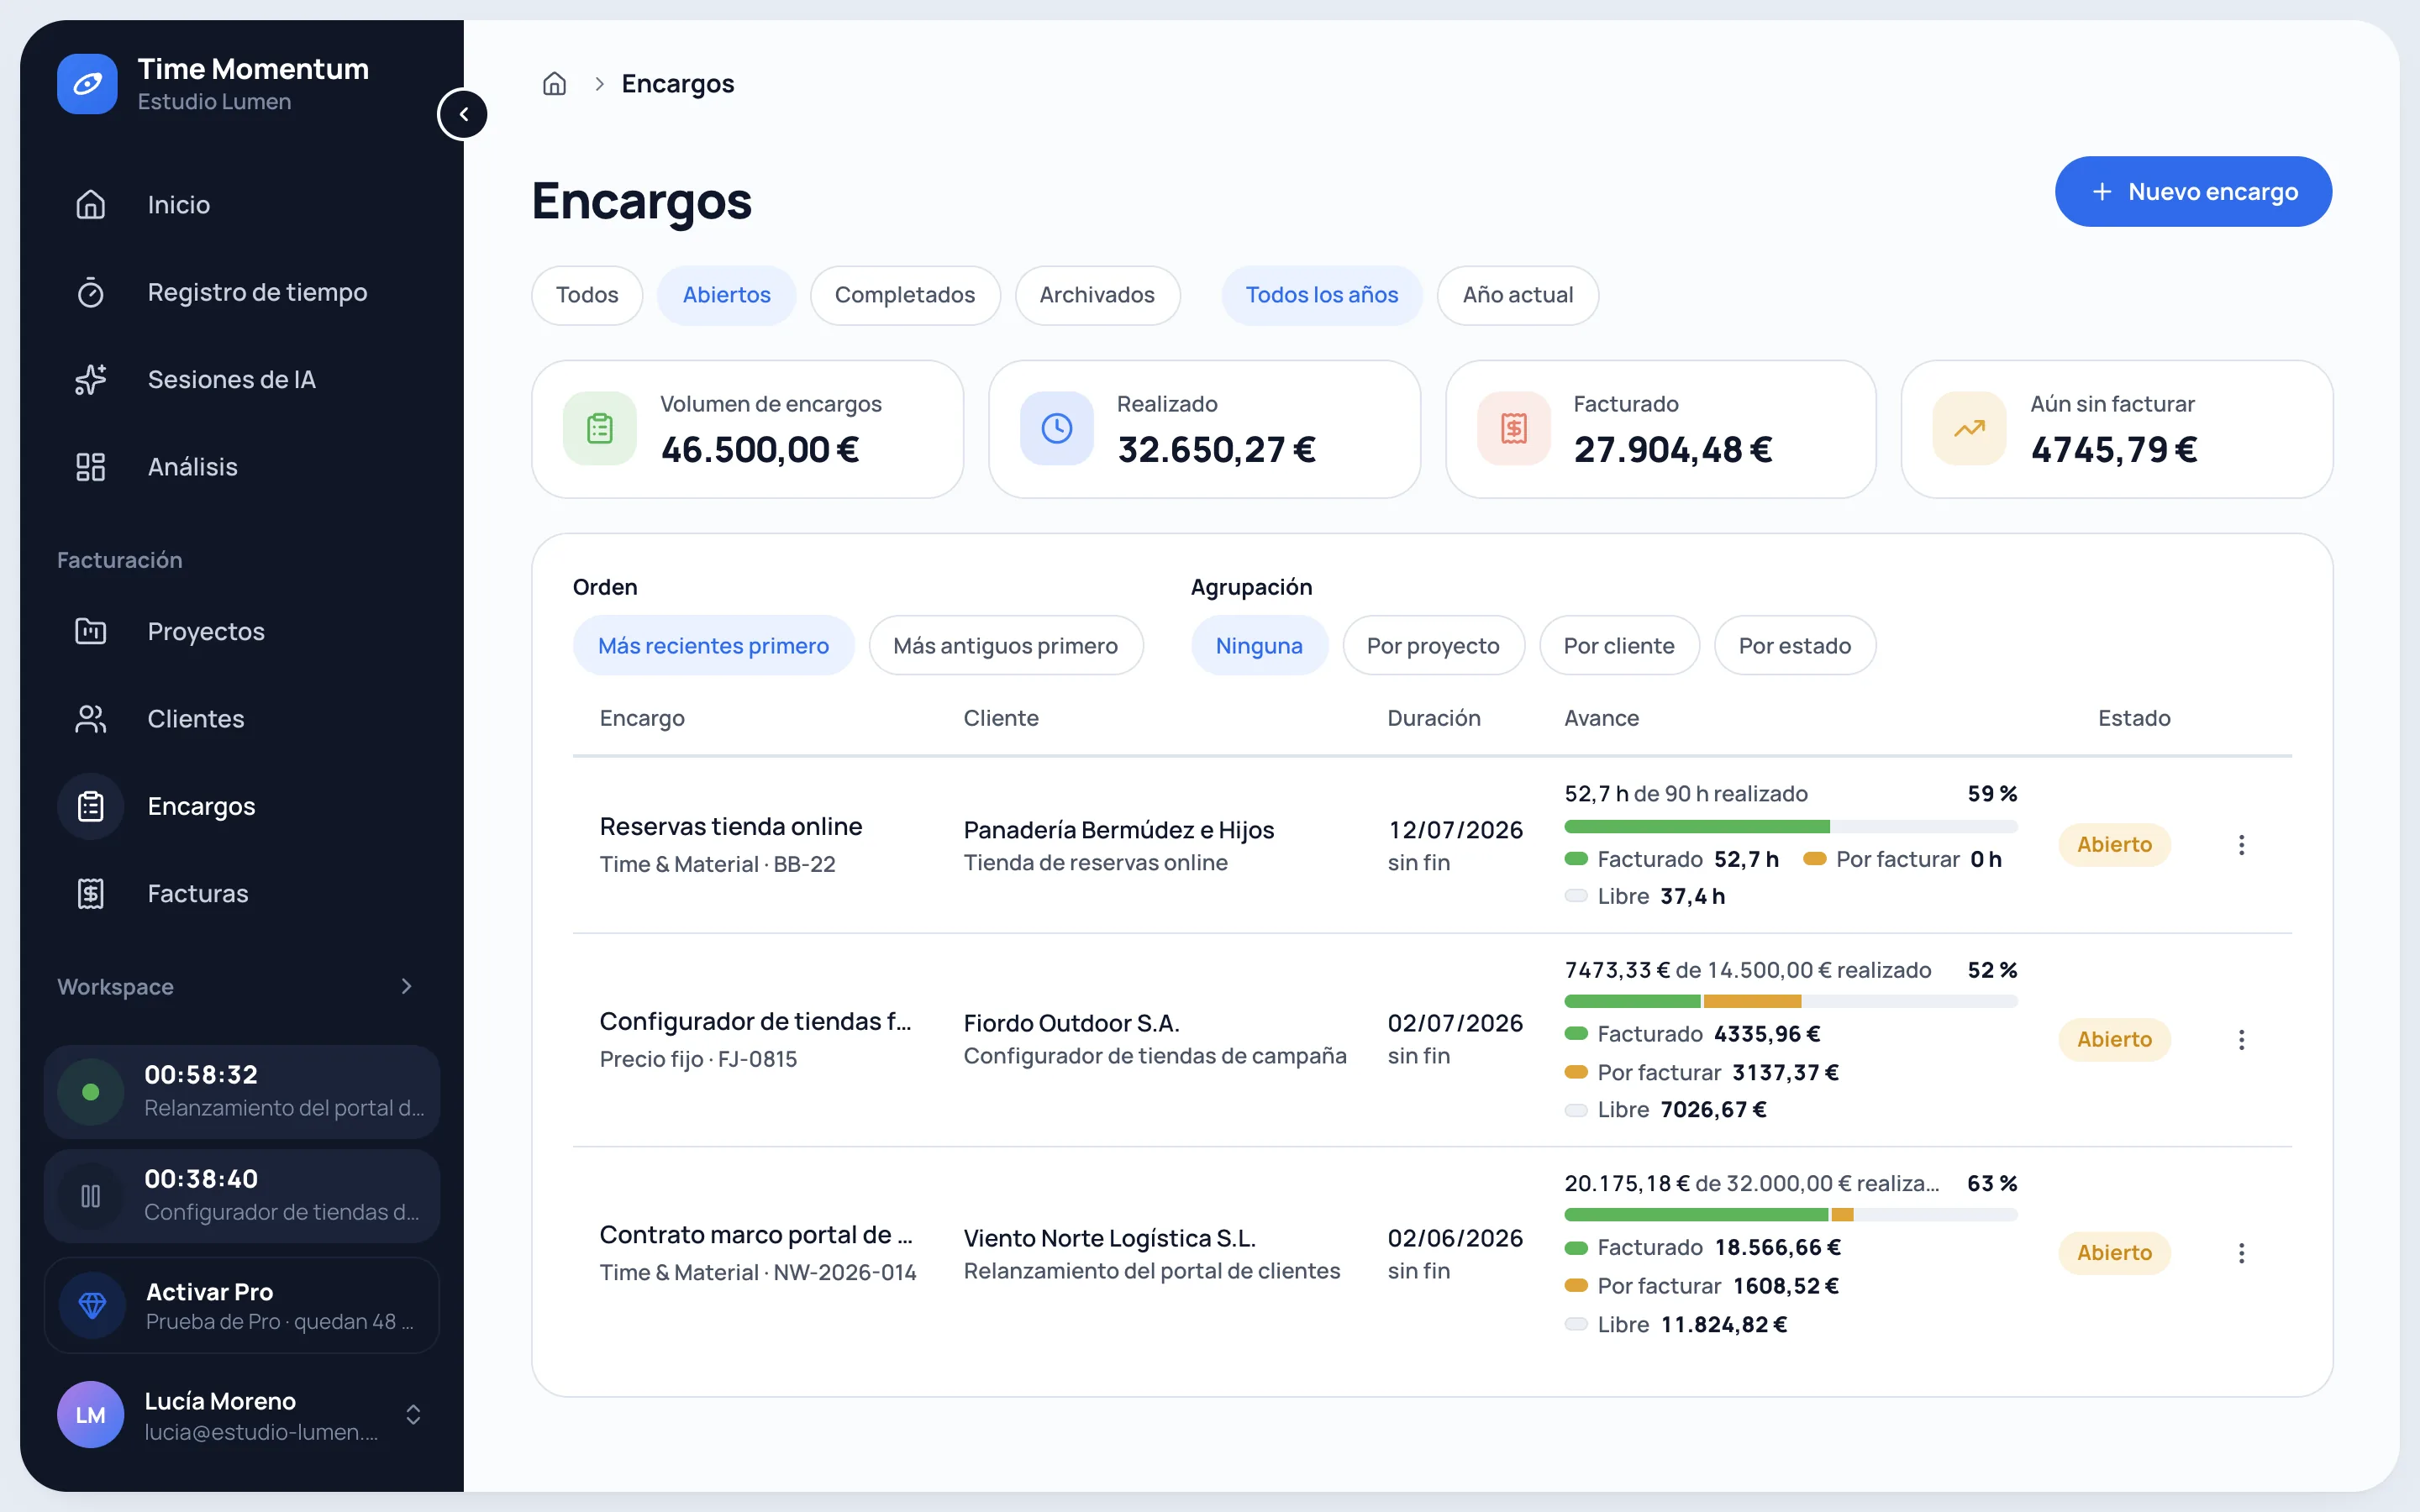This screenshot has width=2420, height=1512.
Task: Open the Lucía Moreno account switcher
Action: tap(413, 1415)
